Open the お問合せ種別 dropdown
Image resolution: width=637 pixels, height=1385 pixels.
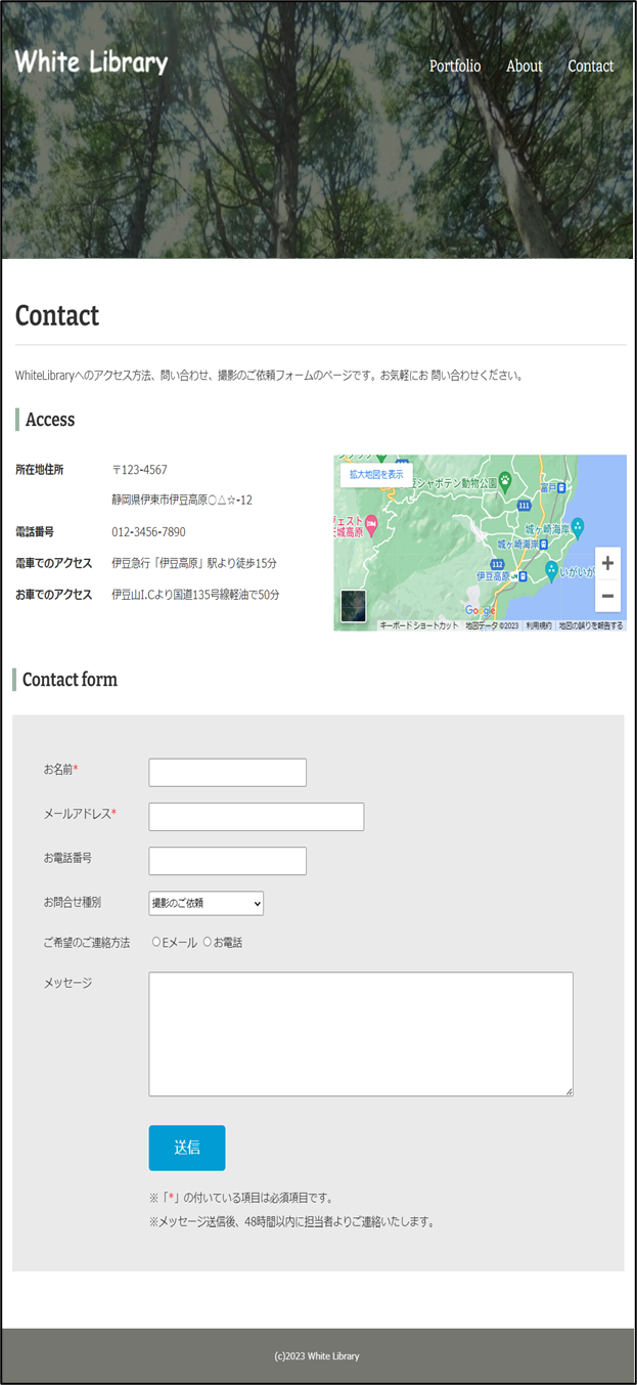206,903
